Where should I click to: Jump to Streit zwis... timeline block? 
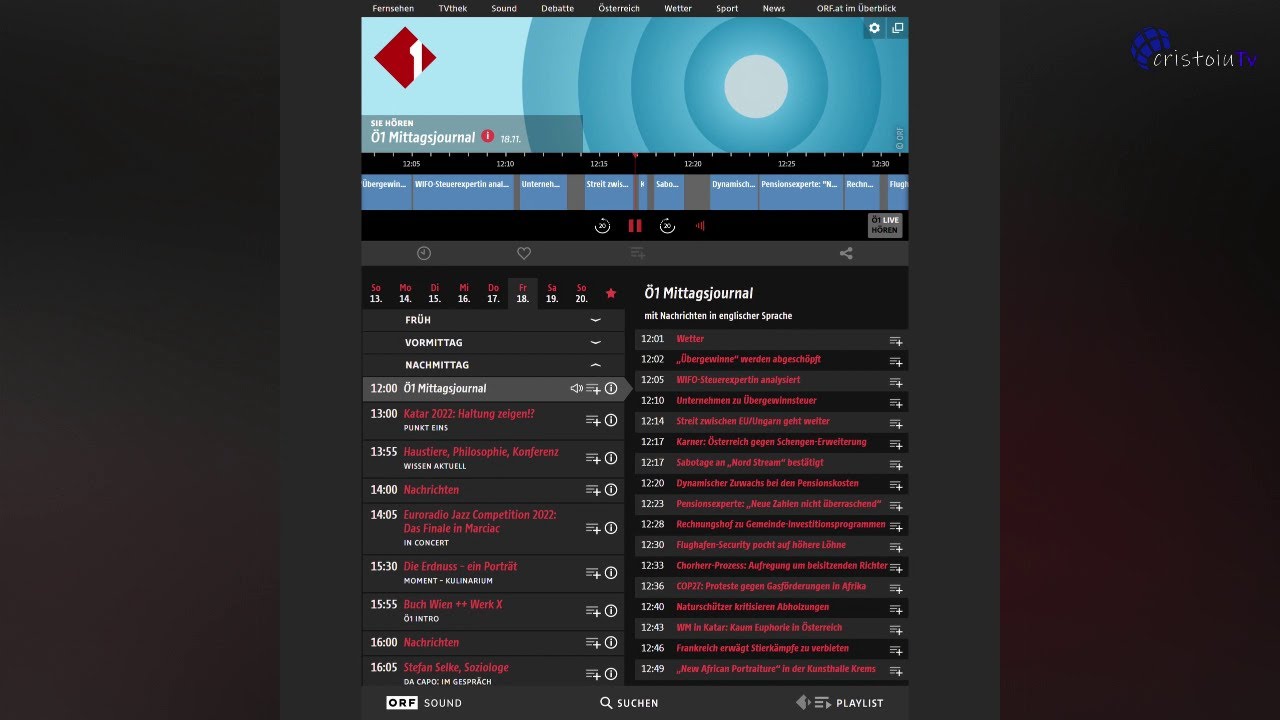click(x=608, y=192)
